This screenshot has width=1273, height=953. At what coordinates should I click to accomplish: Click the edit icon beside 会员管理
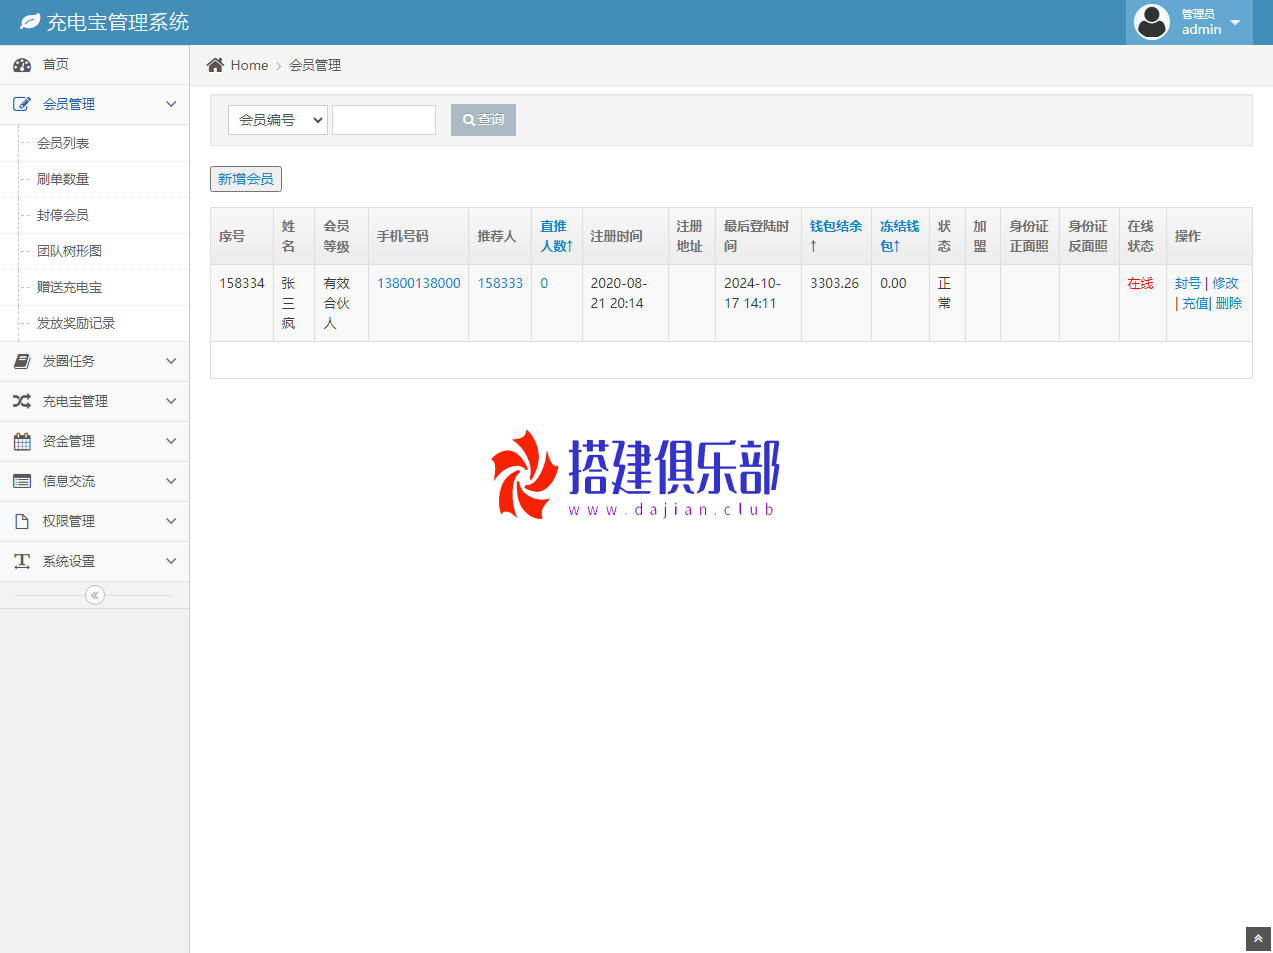point(22,104)
